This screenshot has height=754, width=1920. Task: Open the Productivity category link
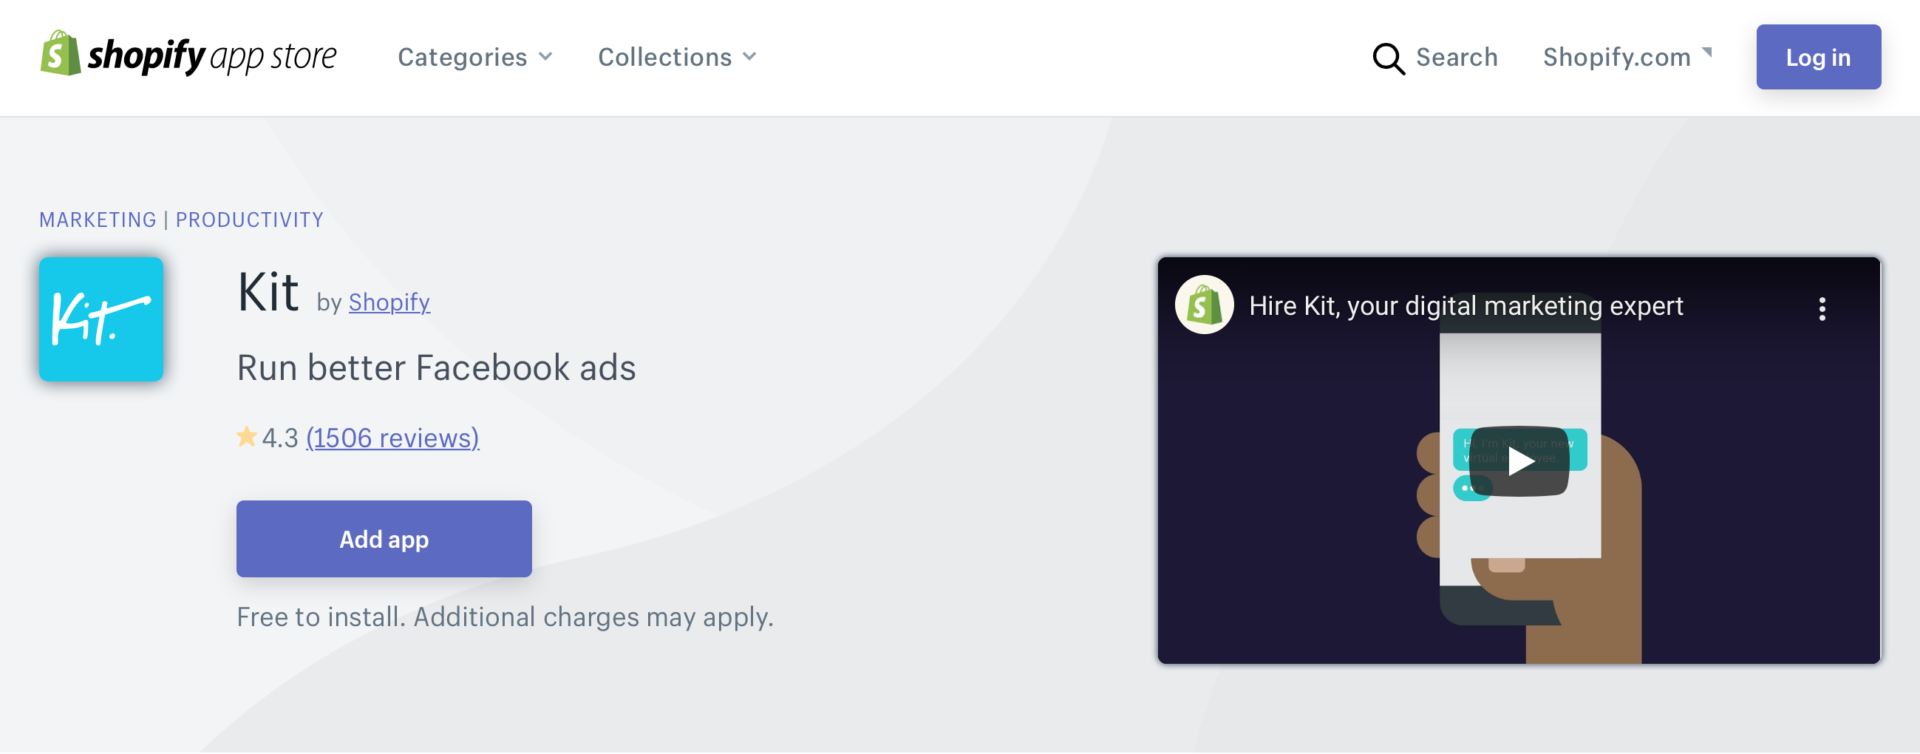tap(250, 220)
